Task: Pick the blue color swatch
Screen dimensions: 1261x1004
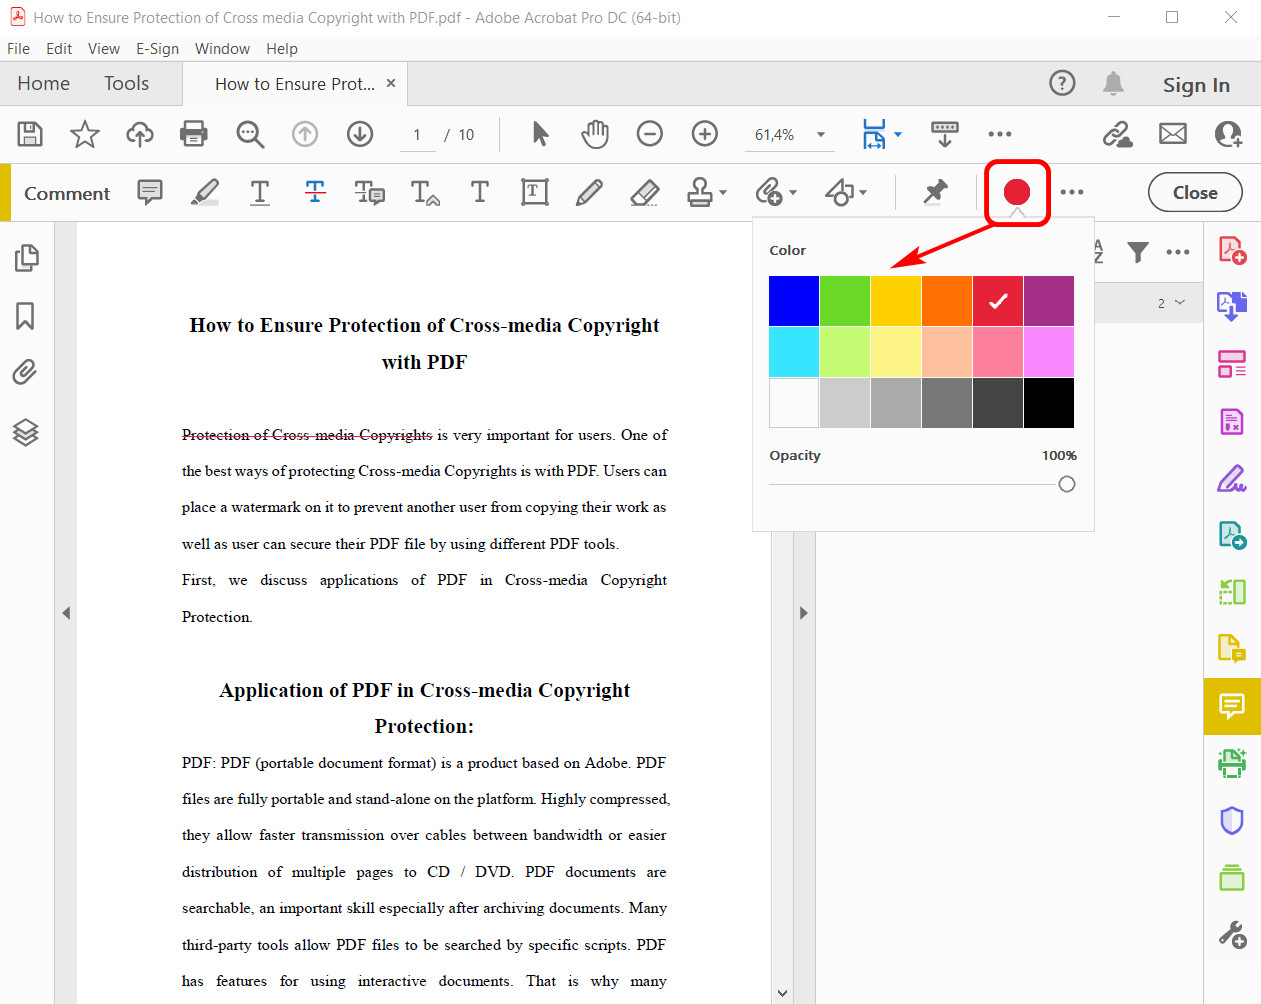Action: [x=793, y=301]
